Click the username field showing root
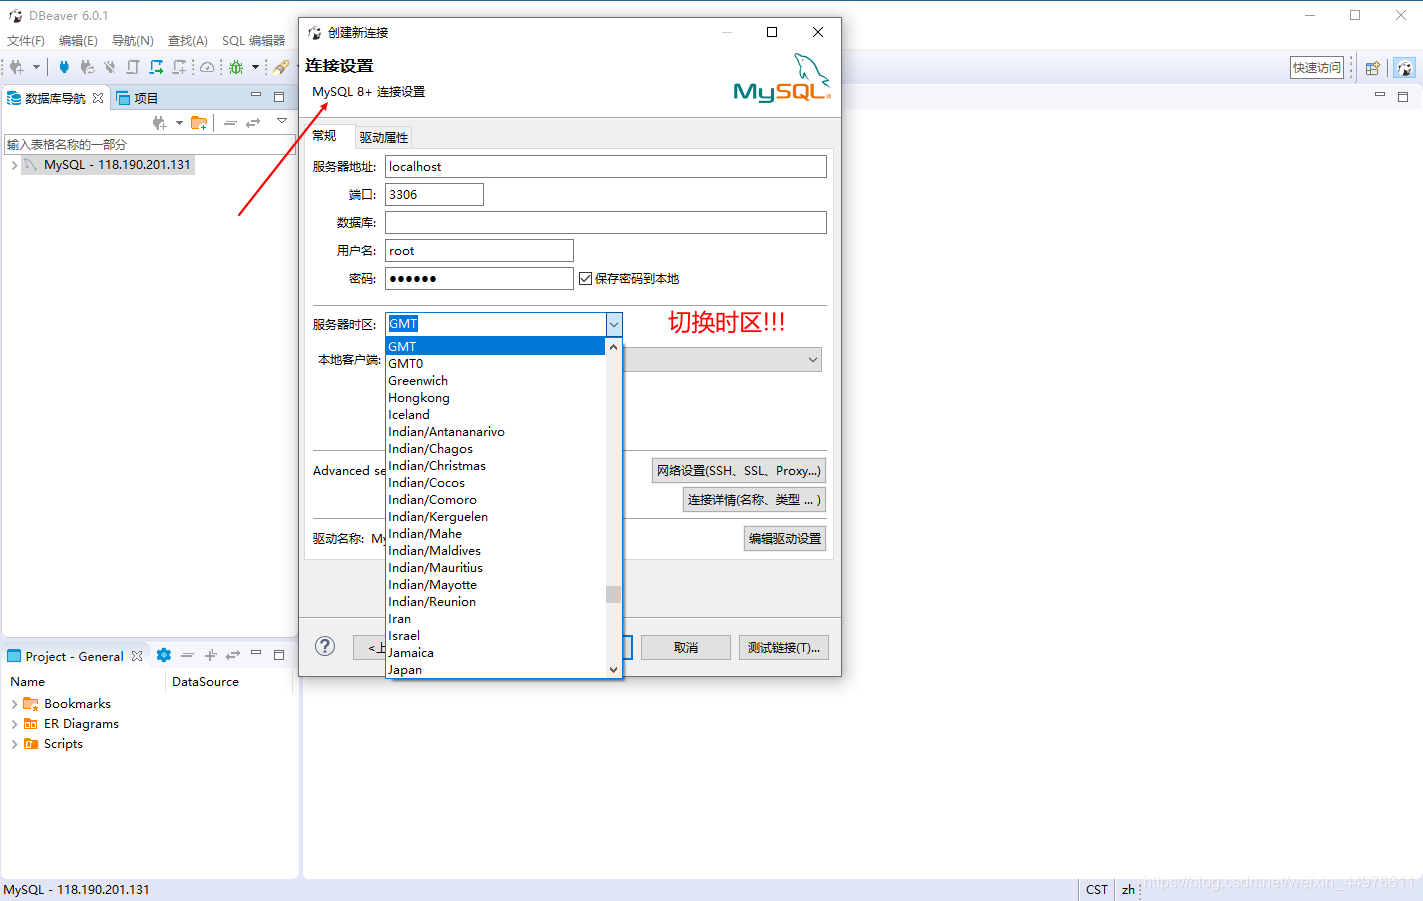Screen dimensions: 1423x901 coord(479,251)
